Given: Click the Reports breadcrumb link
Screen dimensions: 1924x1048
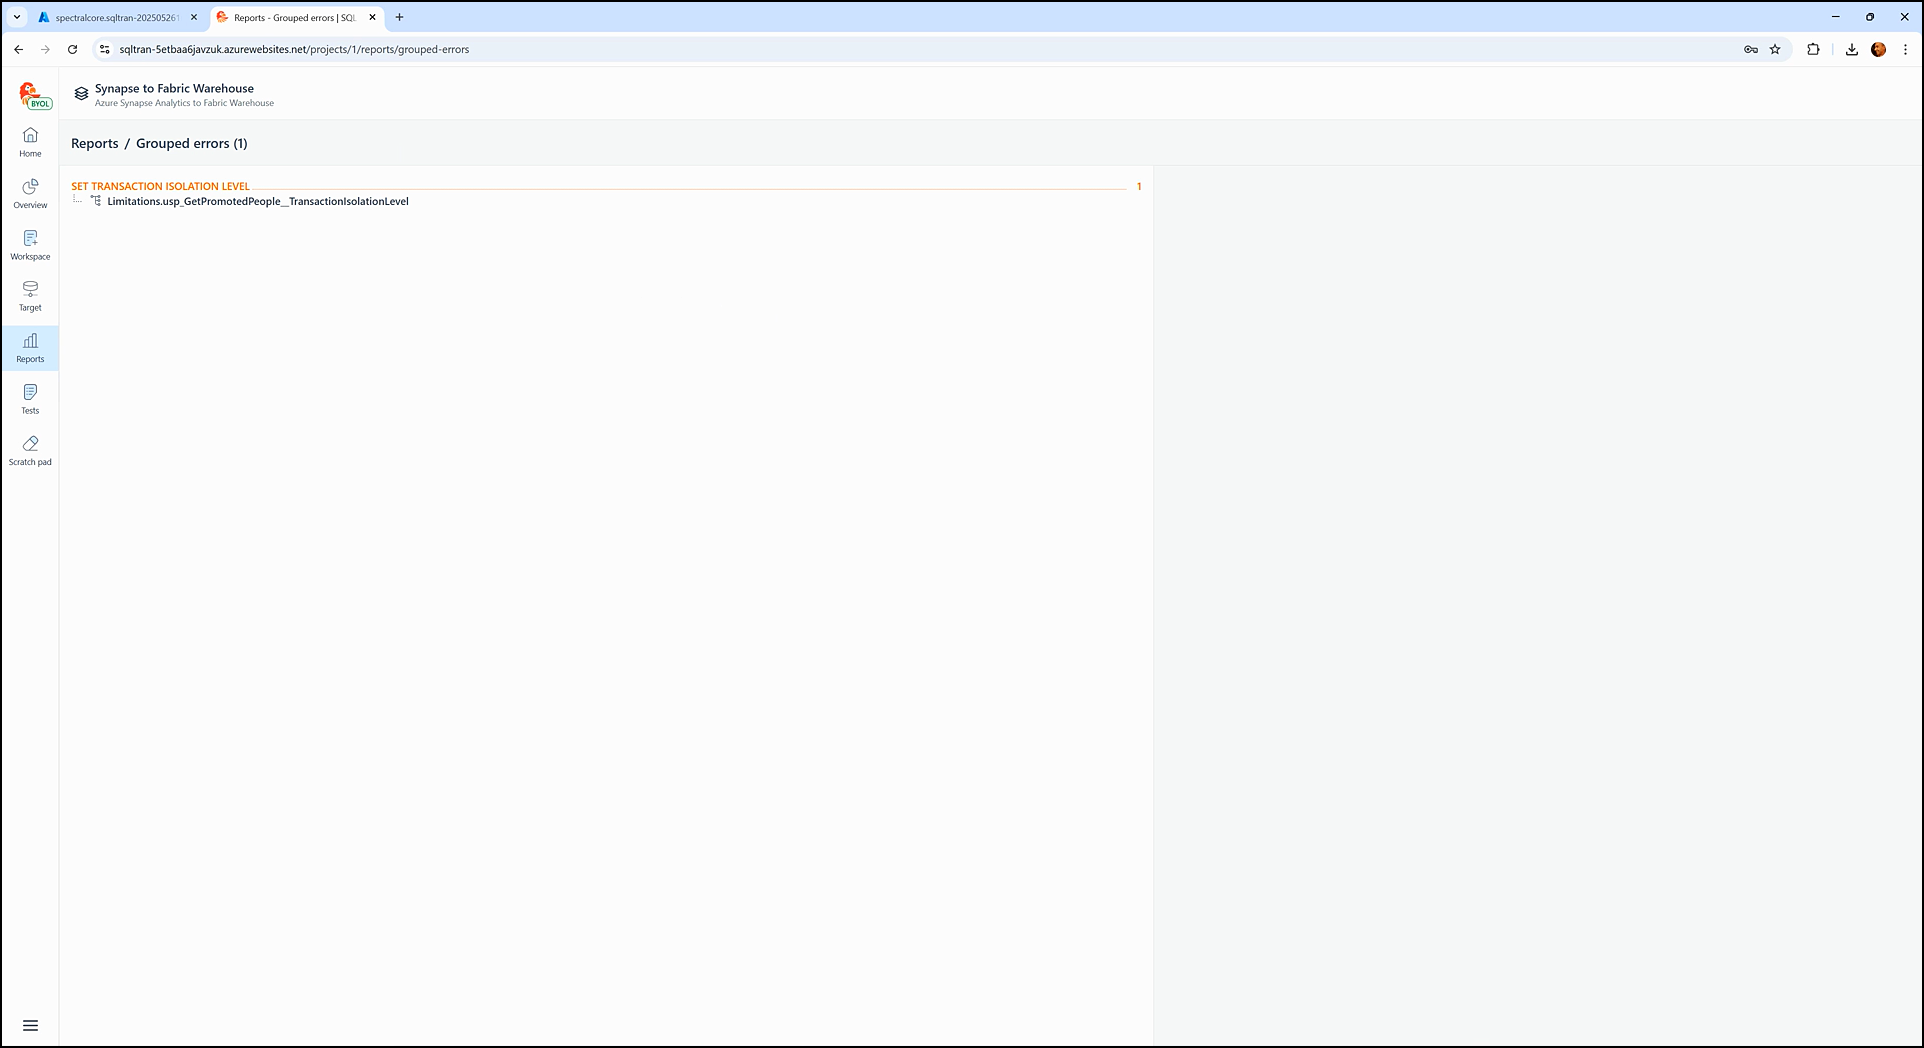Looking at the screenshot, I should [x=95, y=143].
